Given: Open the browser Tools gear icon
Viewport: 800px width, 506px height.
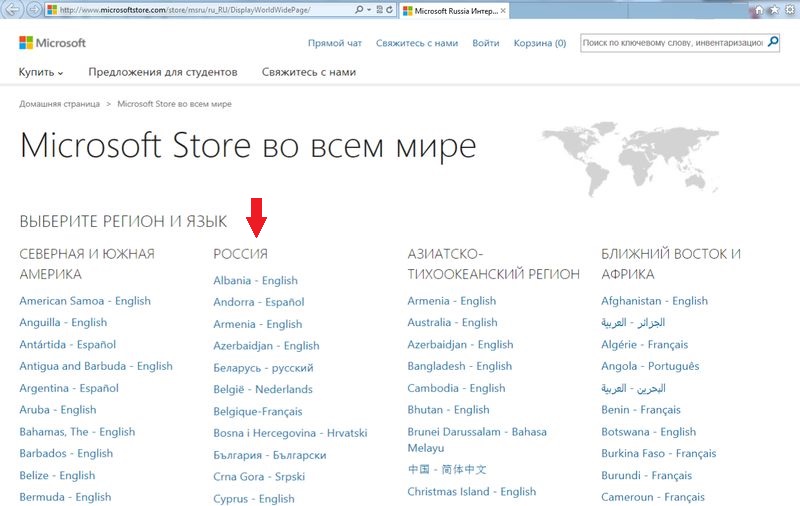Looking at the screenshot, I should (x=789, y=10).
